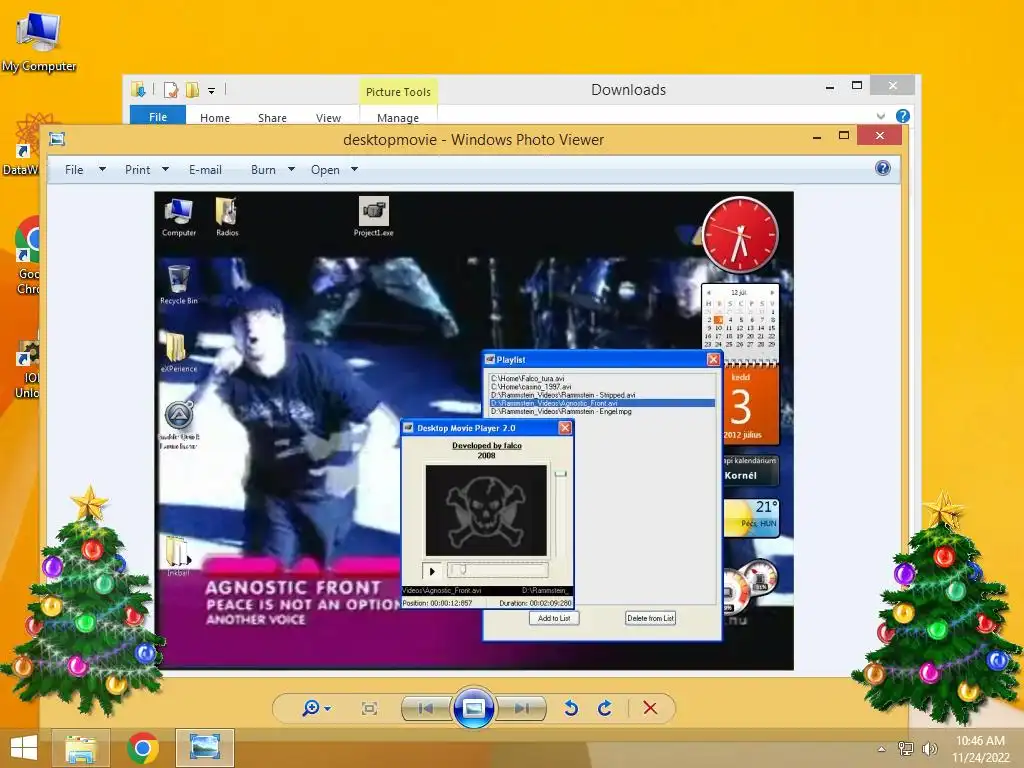
Task: Open Chrome from the taskbar
Action: click(143, 748)
